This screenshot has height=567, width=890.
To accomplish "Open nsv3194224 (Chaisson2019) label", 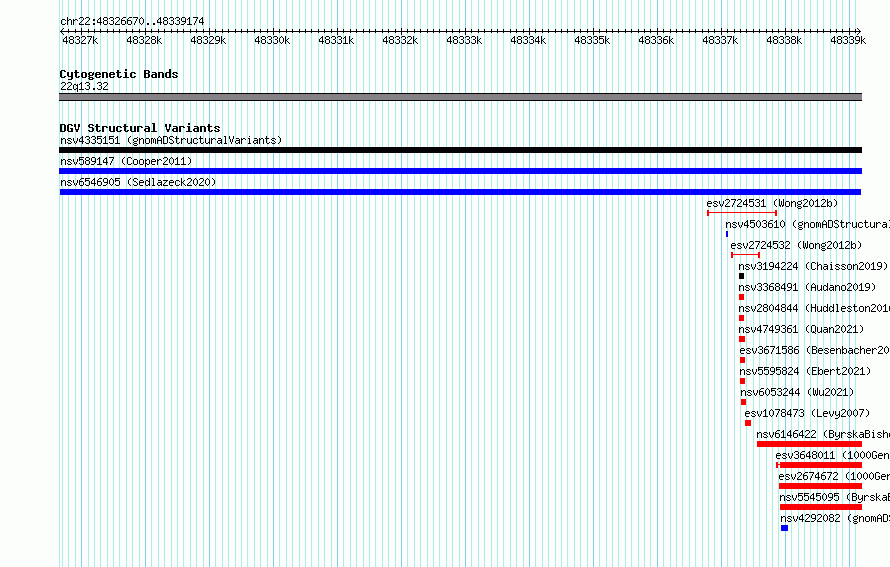I will point(813,266).
